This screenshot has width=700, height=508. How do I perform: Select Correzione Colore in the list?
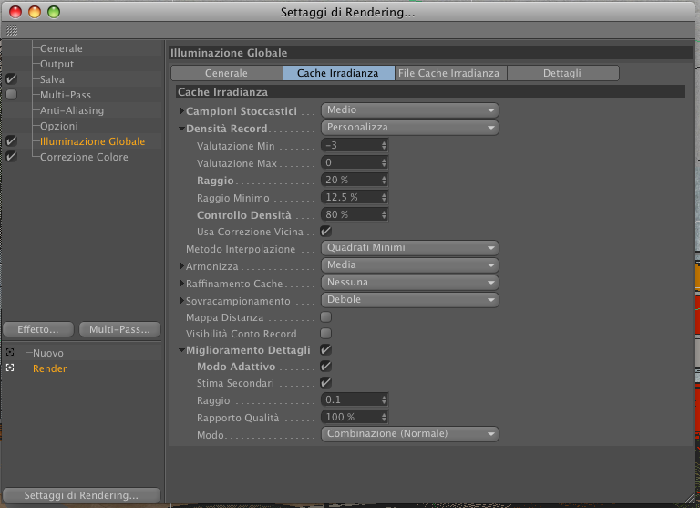point(84,157)
